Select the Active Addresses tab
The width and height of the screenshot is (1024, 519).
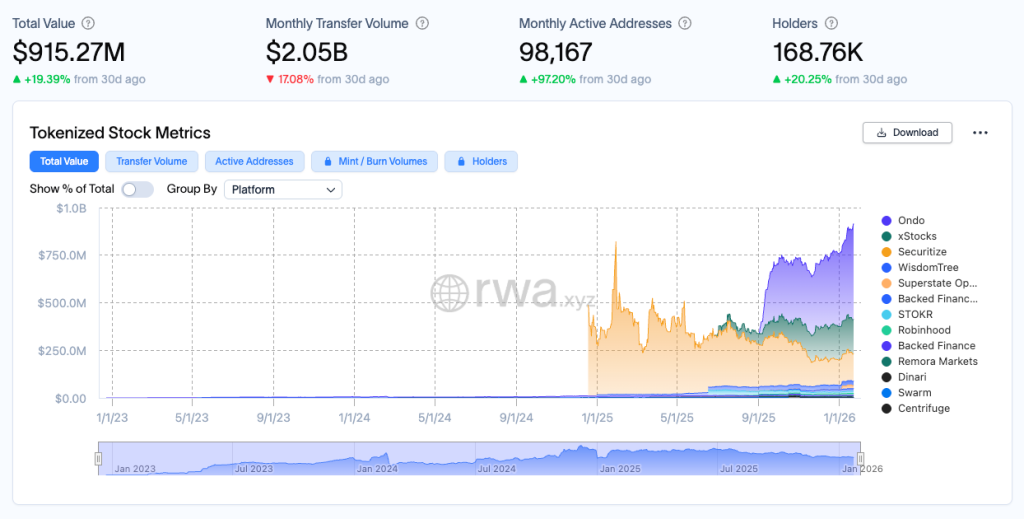click(254, 161)
